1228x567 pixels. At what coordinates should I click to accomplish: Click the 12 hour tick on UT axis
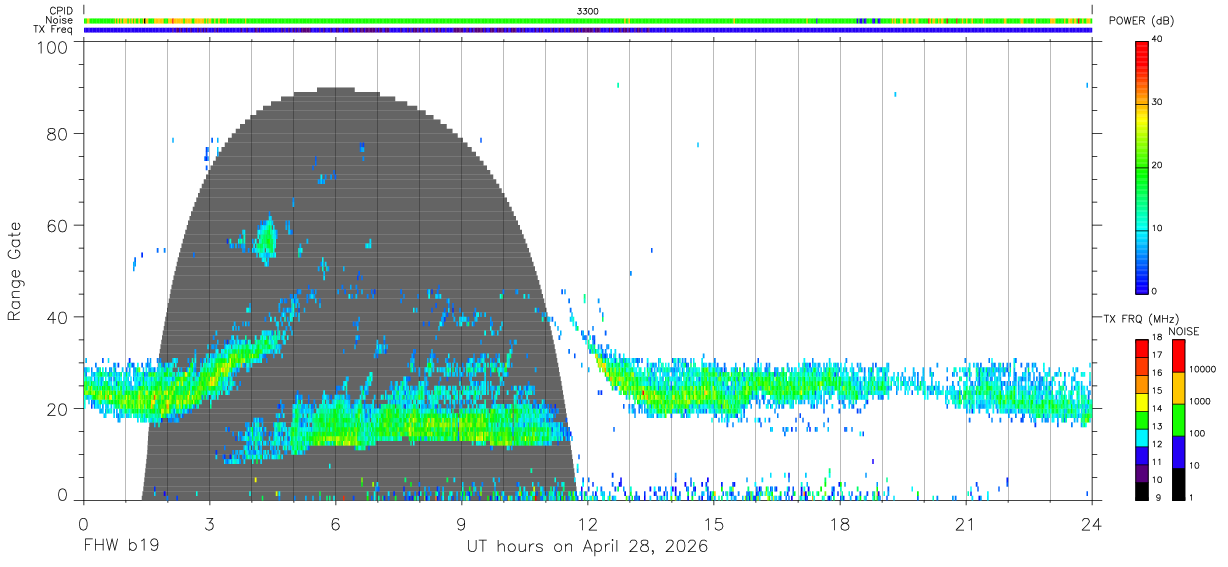click(x=587, y=524)
